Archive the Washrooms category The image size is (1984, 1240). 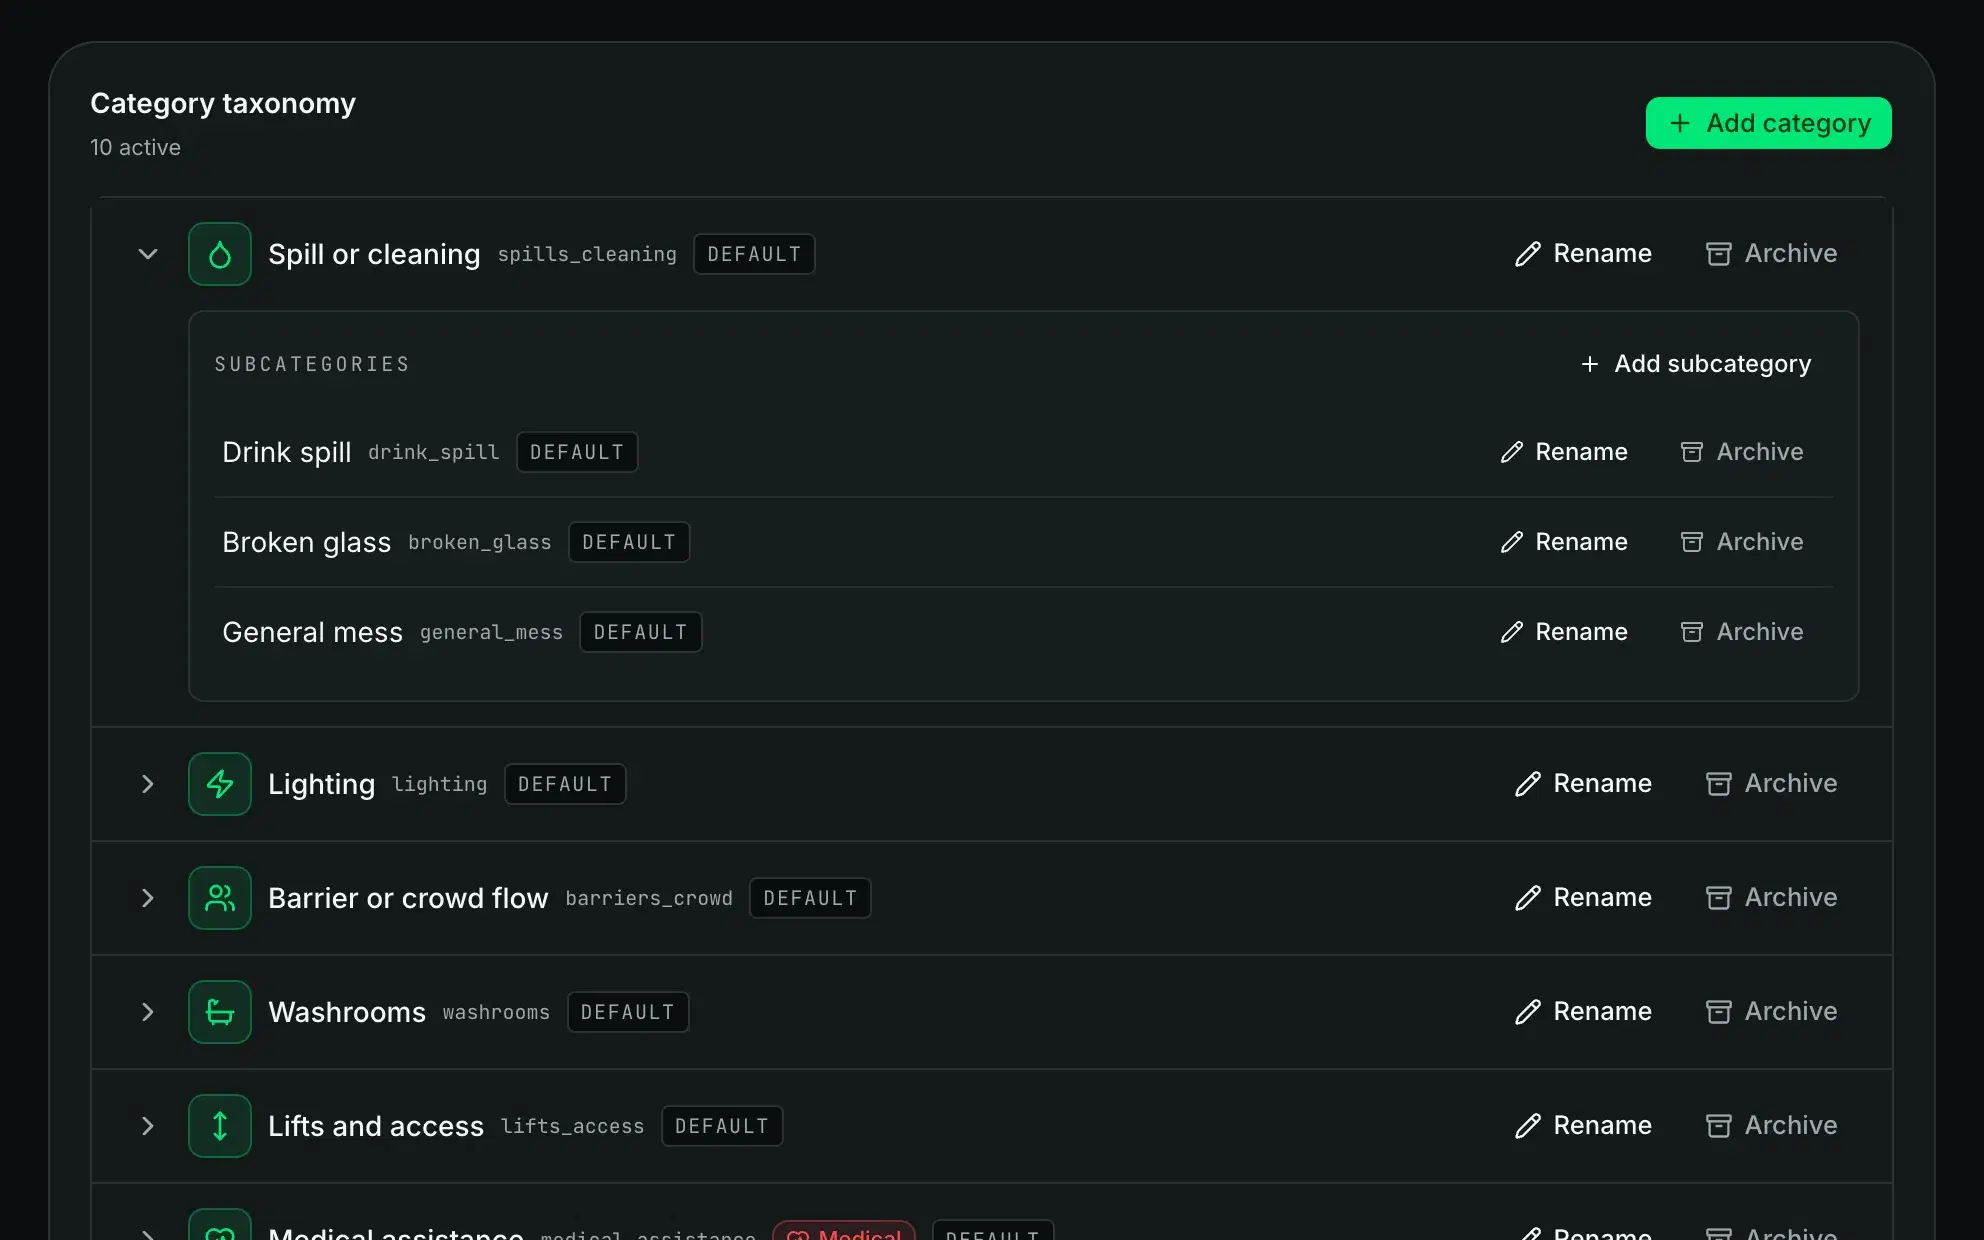(1771, 1012)
